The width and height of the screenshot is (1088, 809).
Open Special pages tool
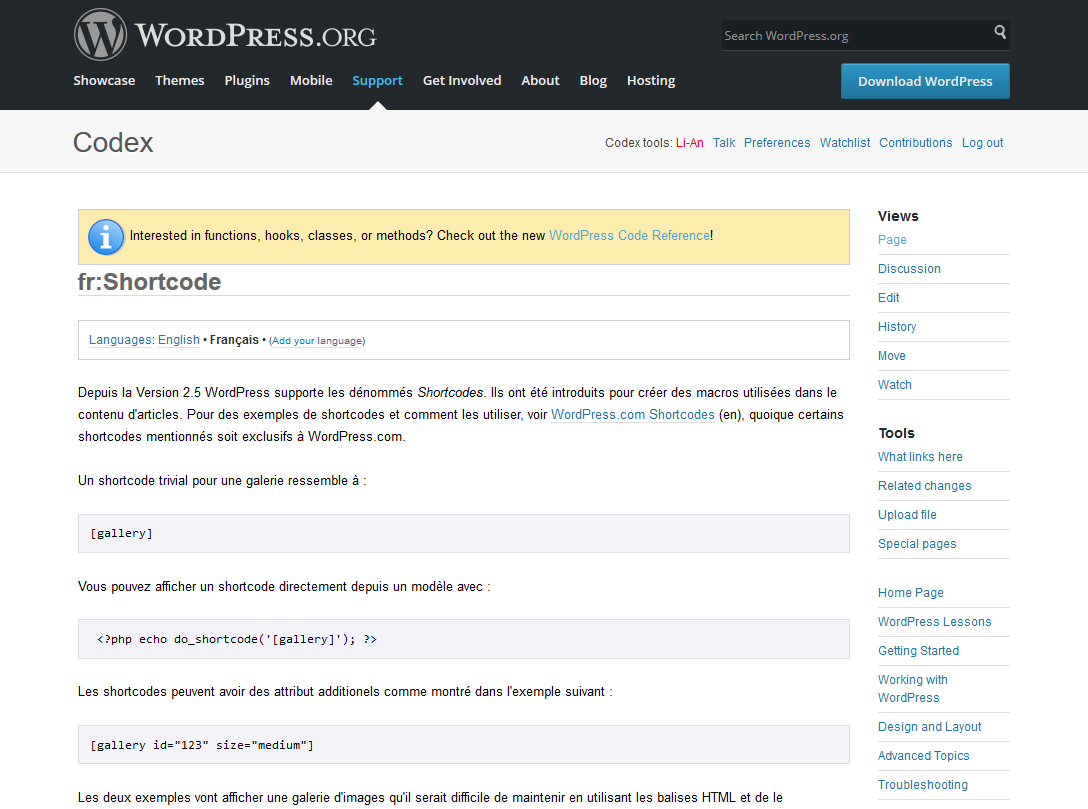(917, 544)
